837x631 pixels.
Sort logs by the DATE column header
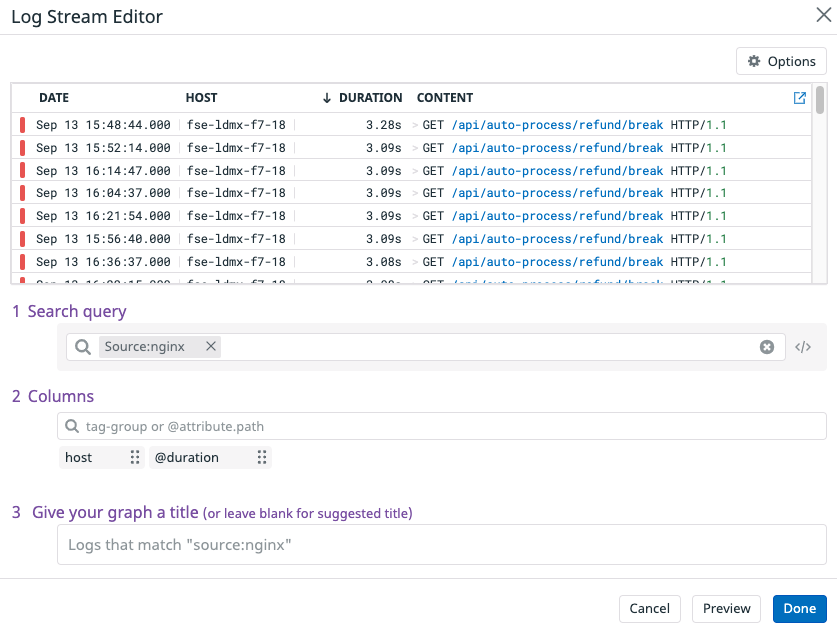(x=54, y=97)
